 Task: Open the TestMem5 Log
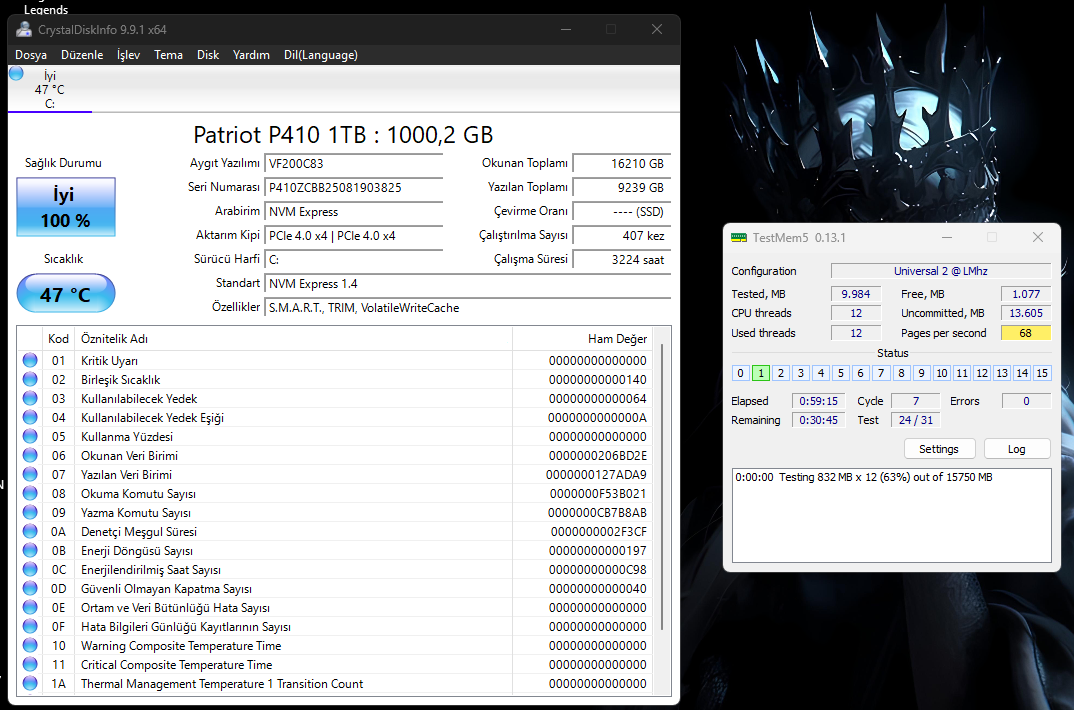pos(1016,448)
